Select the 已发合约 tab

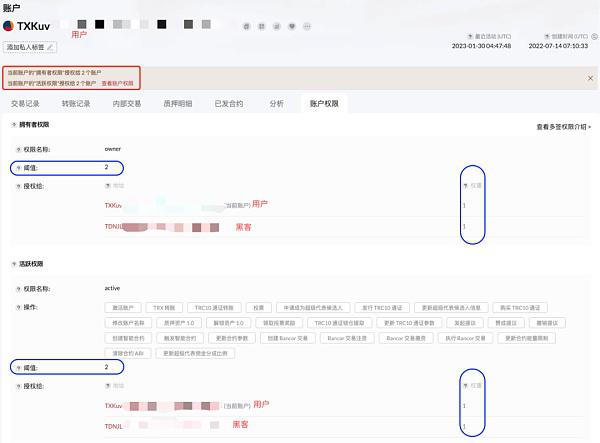coord(228,103)
